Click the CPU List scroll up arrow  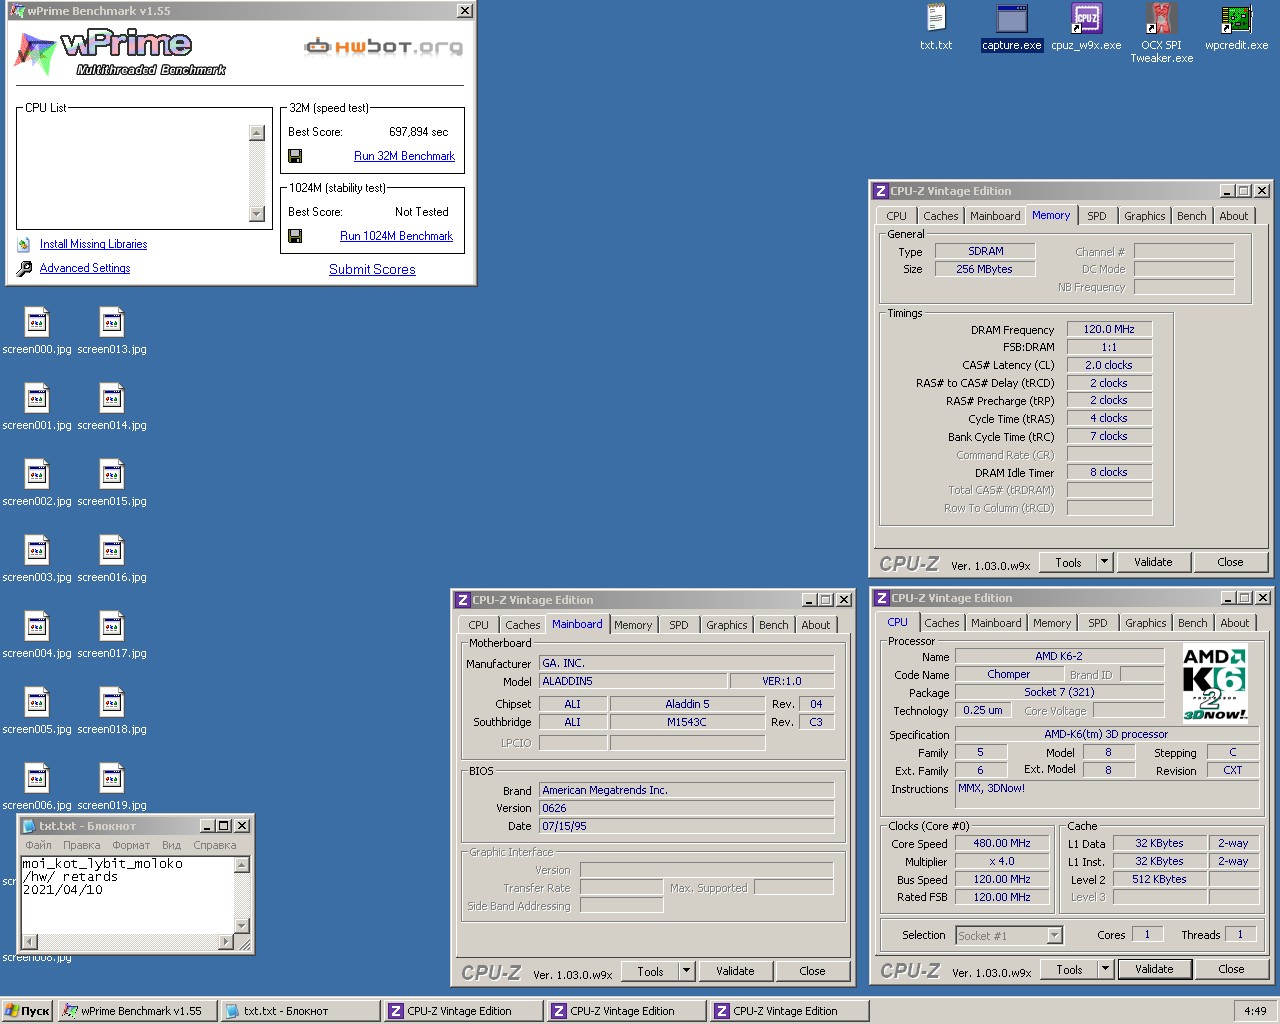[257, 133]
